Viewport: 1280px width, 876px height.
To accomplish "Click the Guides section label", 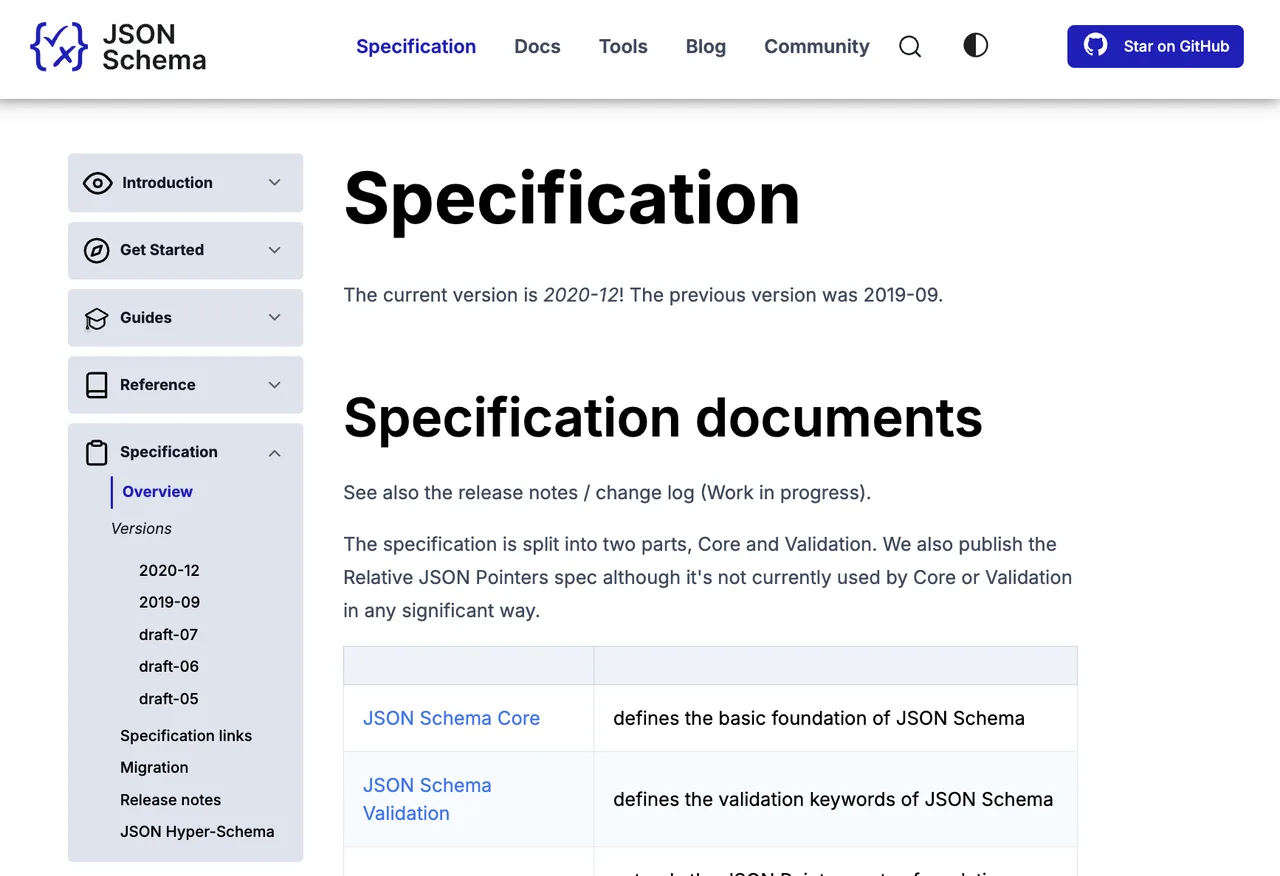I will [146, 318].
